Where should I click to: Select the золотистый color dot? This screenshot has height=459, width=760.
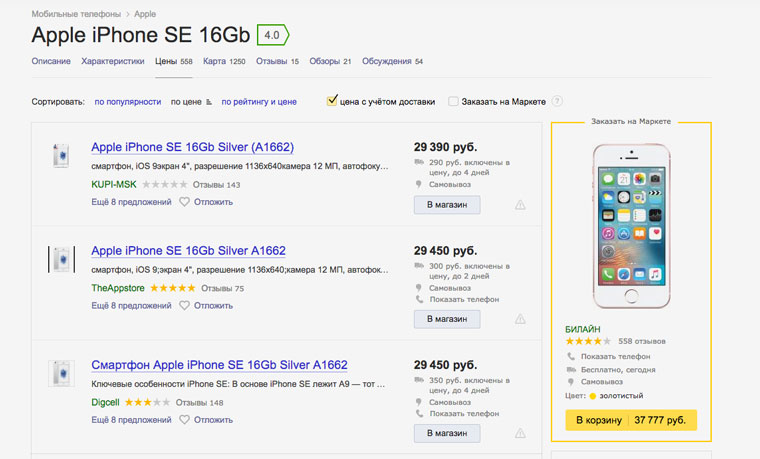click(x=592, y=396)
